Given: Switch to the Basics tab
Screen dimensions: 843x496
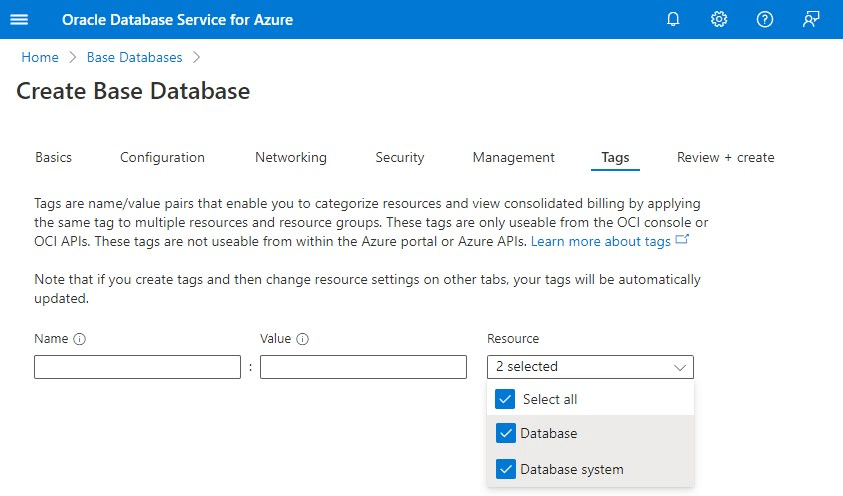Looking at the screenshot, I should click(x=53, y=157).
